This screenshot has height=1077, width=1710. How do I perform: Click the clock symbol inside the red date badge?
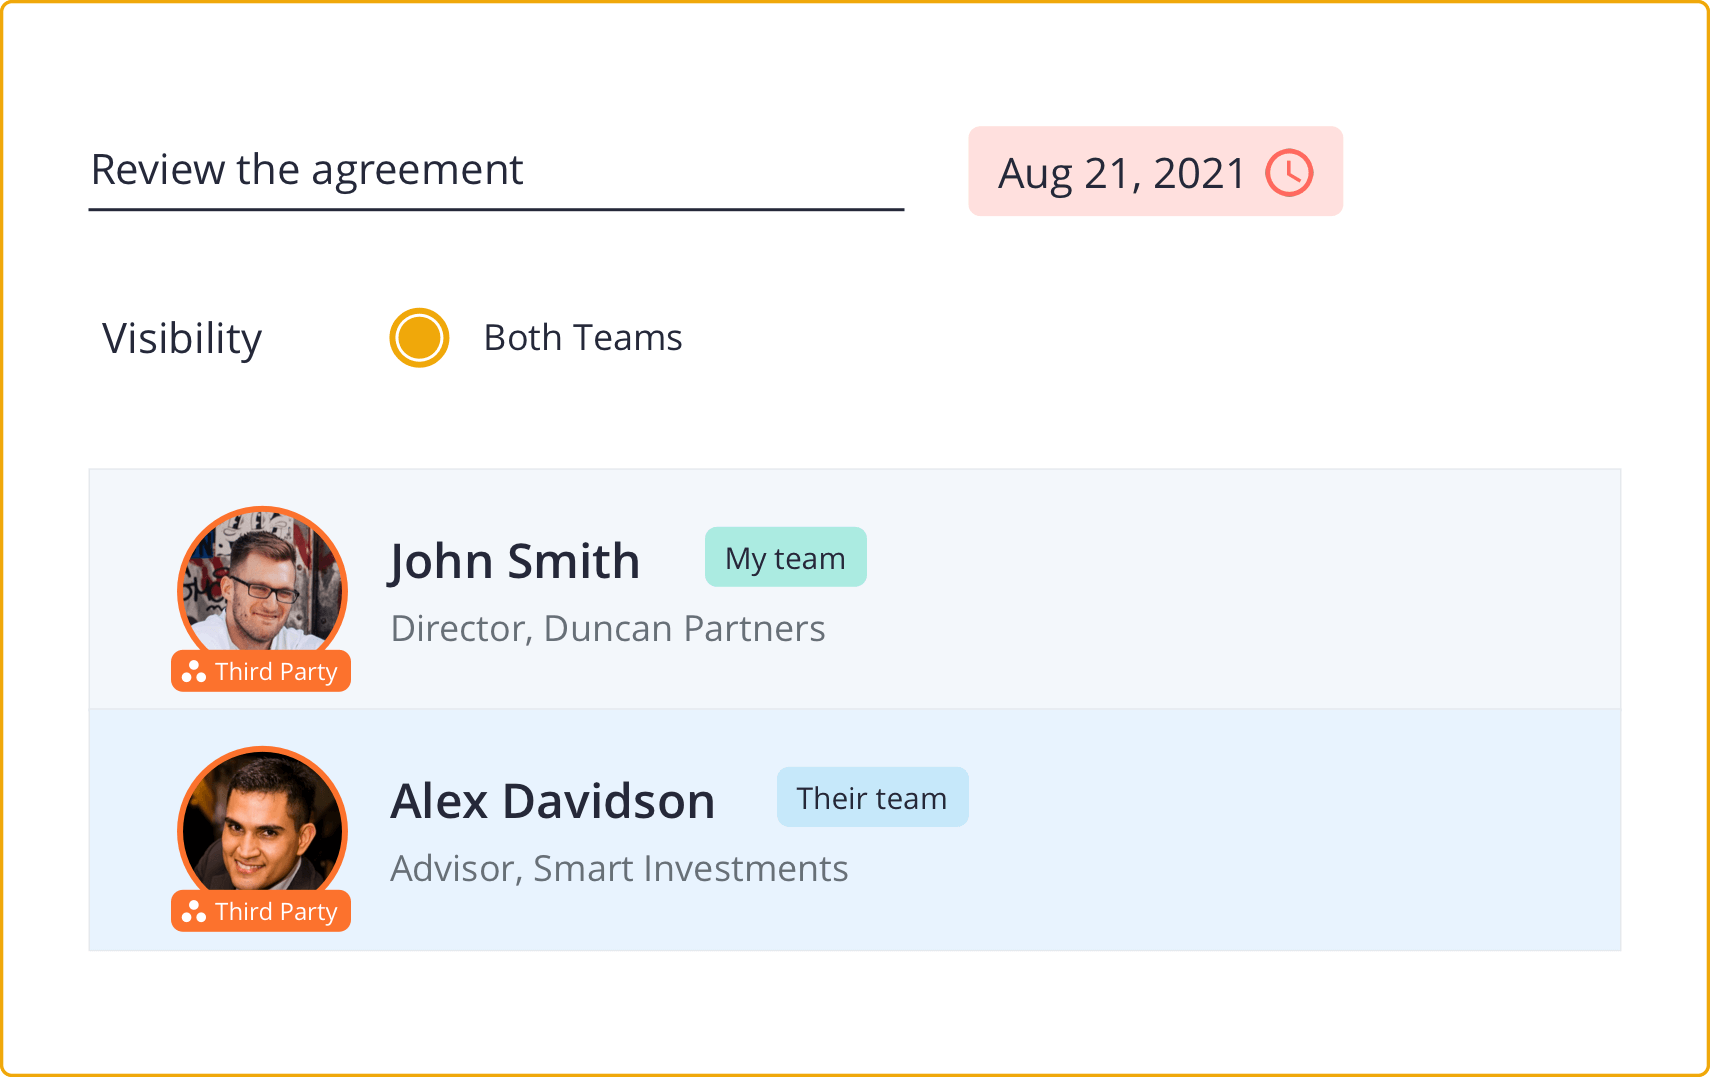1291,171
